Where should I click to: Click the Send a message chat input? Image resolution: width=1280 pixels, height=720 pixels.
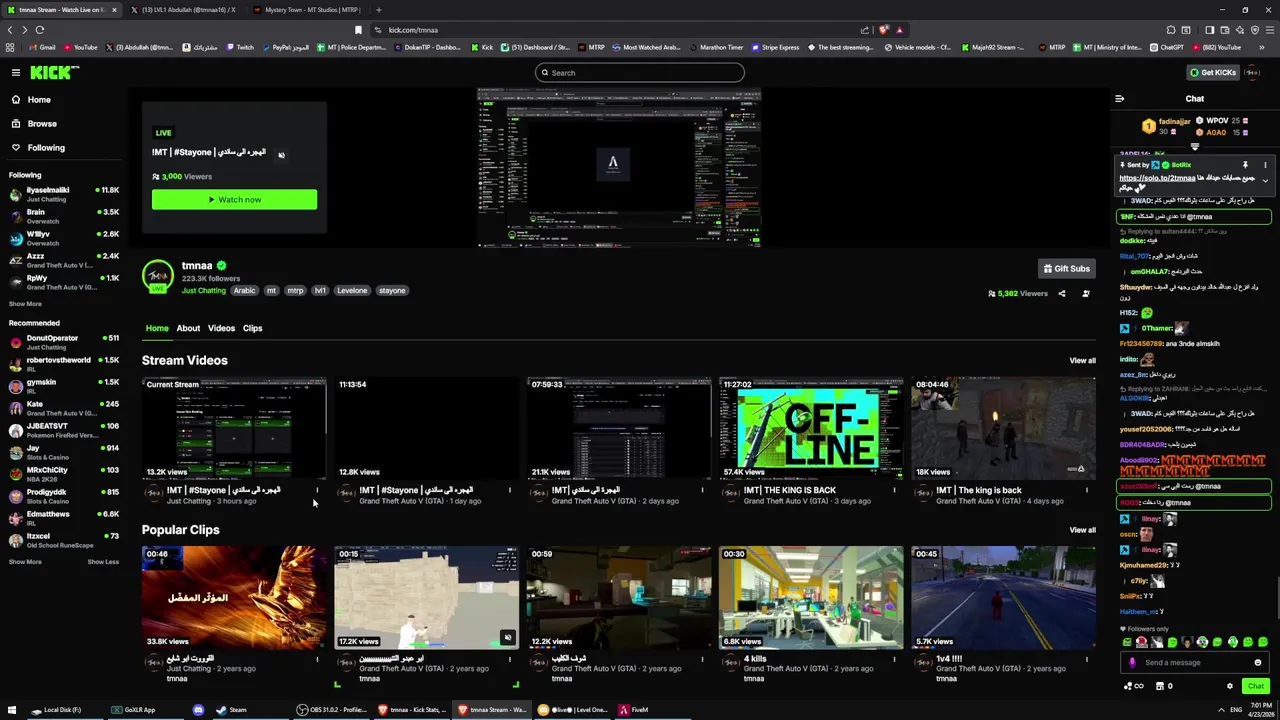pyautogui.click(x=1195, y=662)
